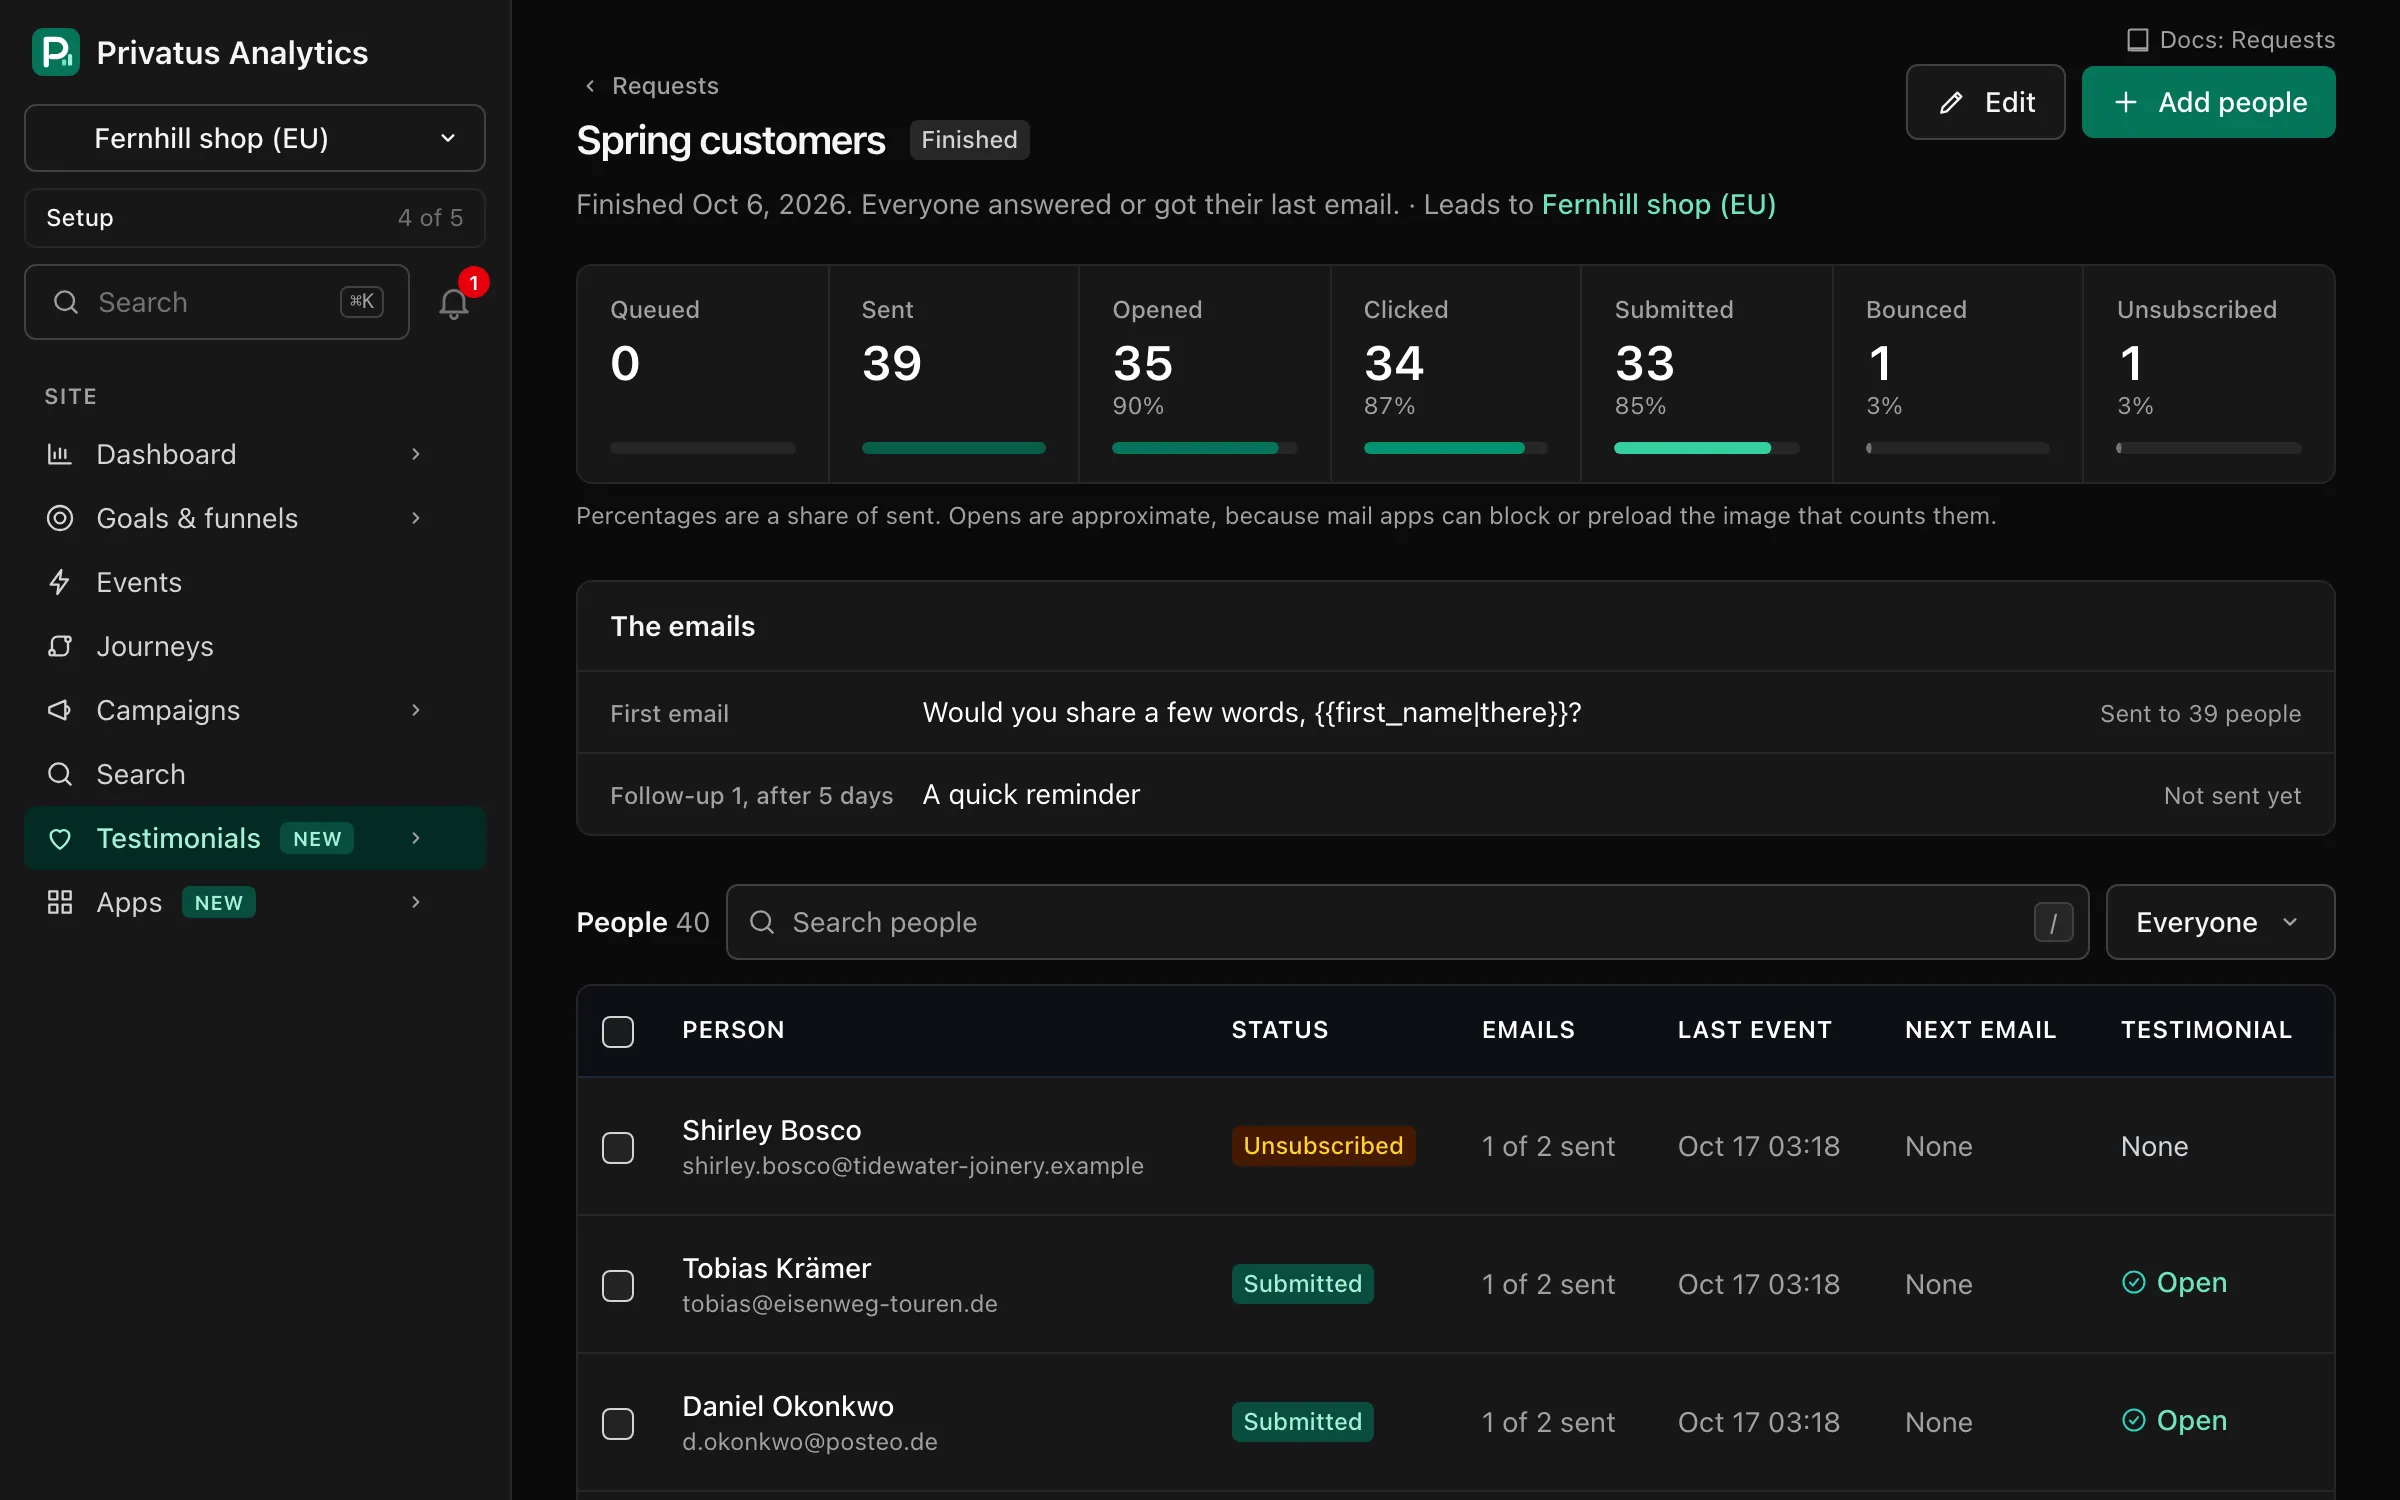Open the Everyone filter dropdown
This screenshot has width=2400, height=1500.
(x=2220, y=922)
